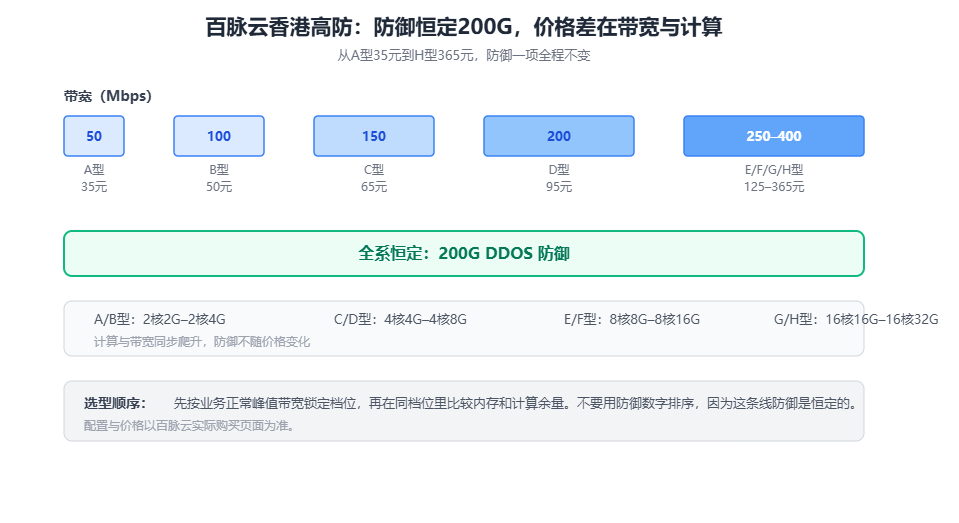959x523 pixels.
Task: Click the C型 label
Action: point(374,169)
